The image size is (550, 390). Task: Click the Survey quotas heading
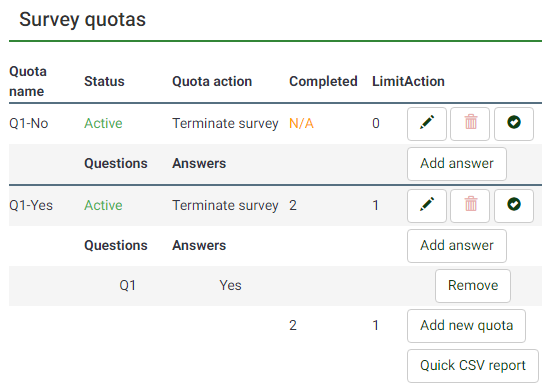[x=82, y=19]
